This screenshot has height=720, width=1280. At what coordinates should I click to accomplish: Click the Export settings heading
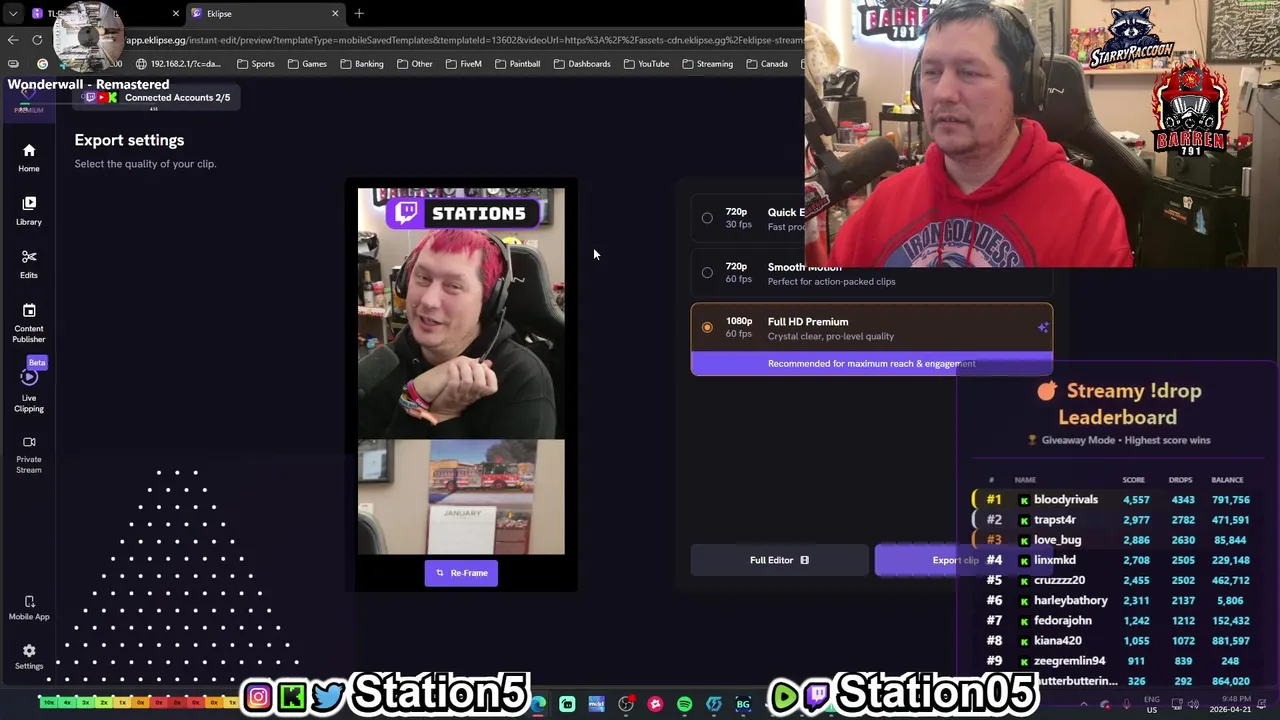[x=129, y=140]
